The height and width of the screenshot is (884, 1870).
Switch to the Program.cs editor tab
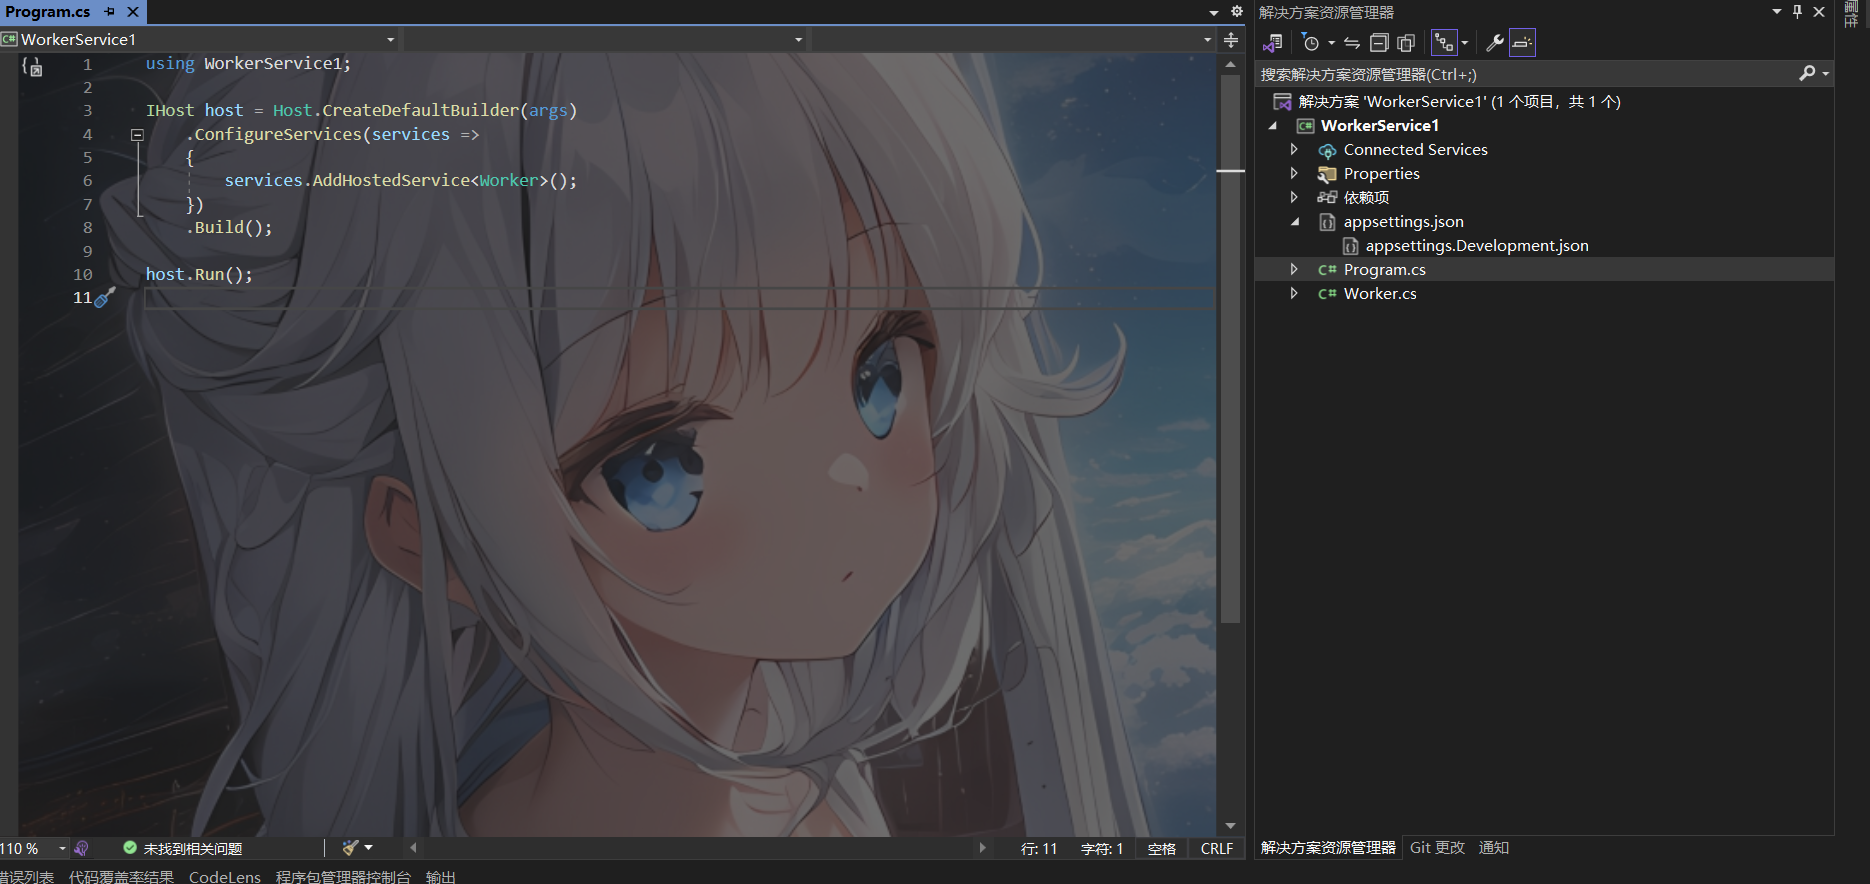48,12
